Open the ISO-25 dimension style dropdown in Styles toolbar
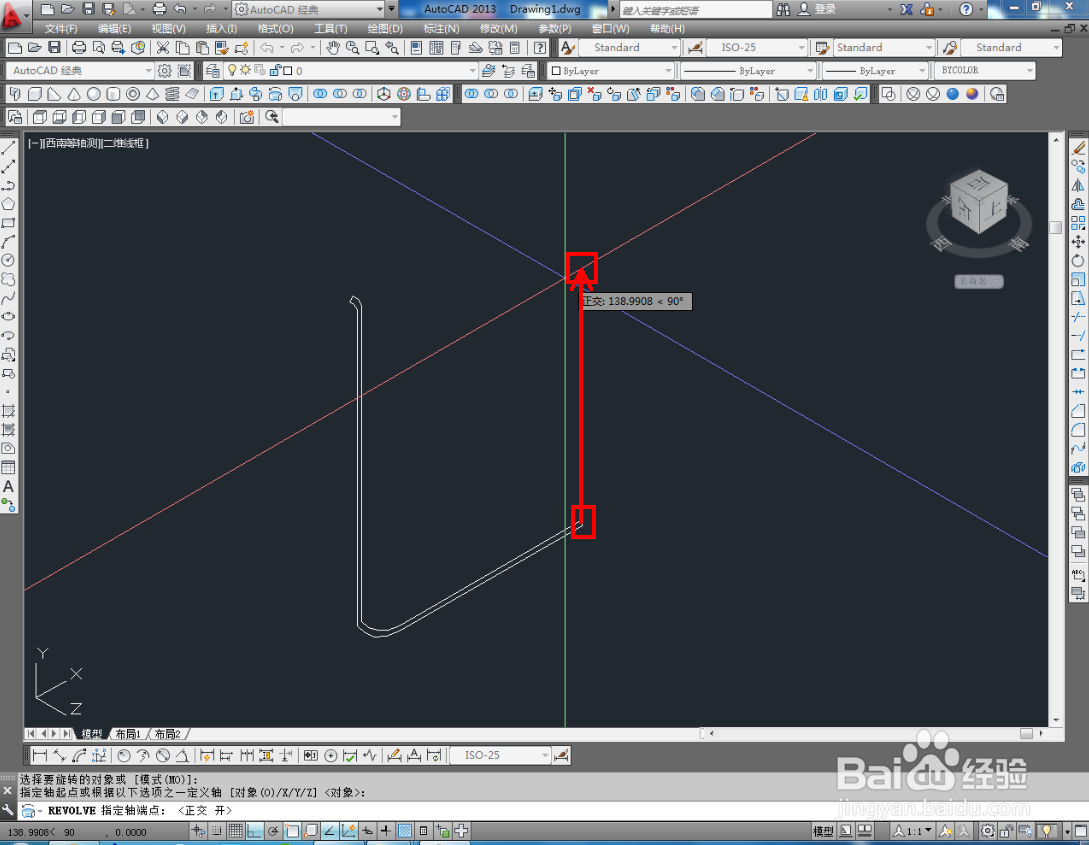 pyautogui.click(x=756, y=47)
